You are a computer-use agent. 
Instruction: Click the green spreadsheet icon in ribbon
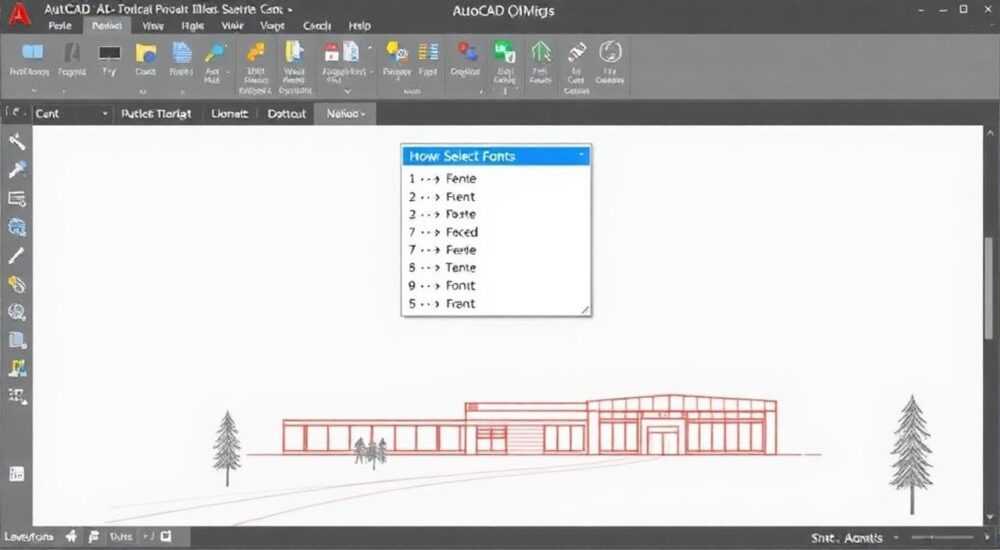point(504,52)
